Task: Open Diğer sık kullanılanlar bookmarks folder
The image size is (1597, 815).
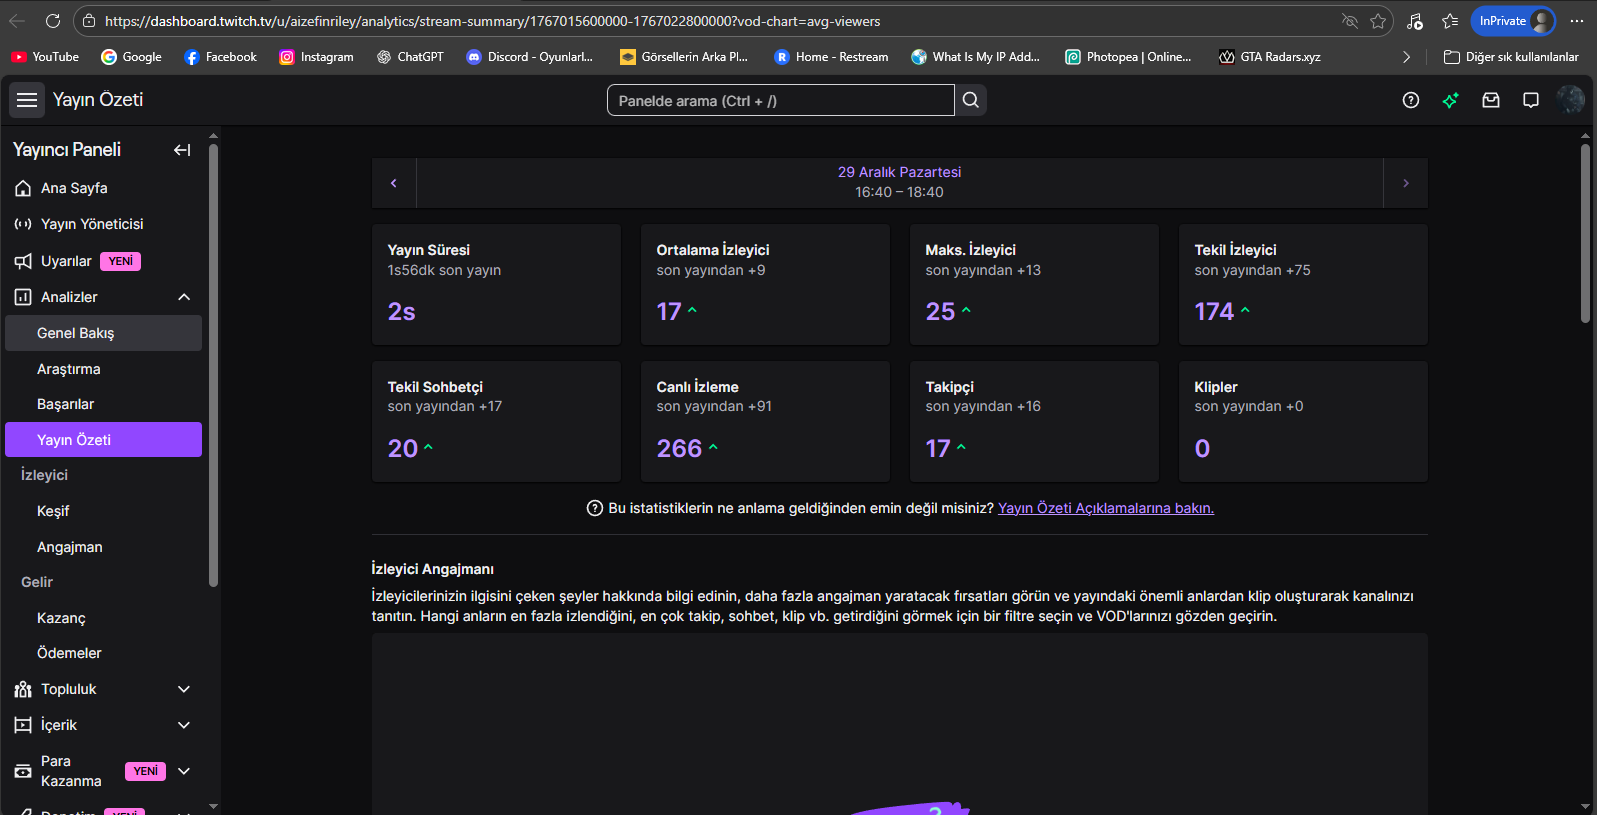Action: click(x=1511, y=57)
